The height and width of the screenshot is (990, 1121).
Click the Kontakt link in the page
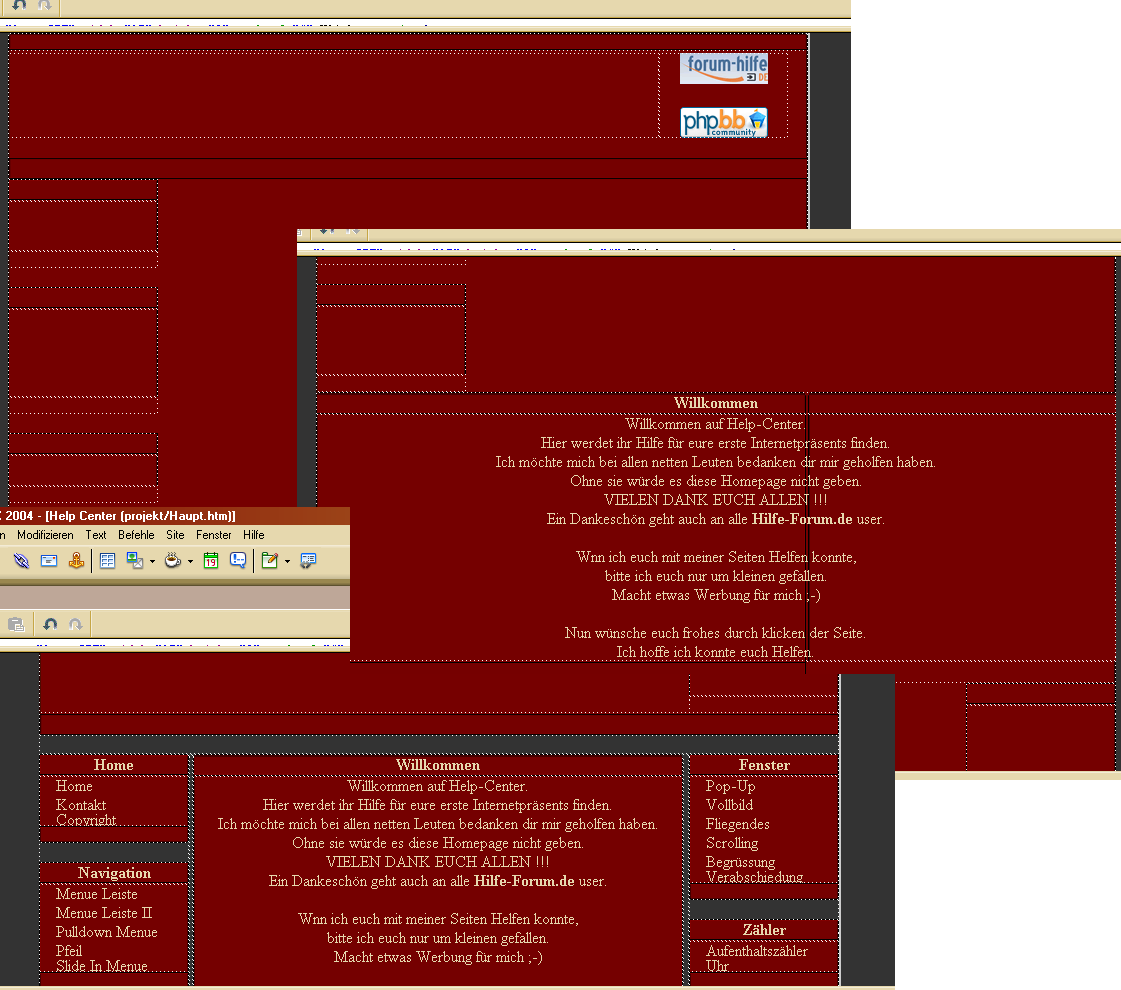(81, 805)
